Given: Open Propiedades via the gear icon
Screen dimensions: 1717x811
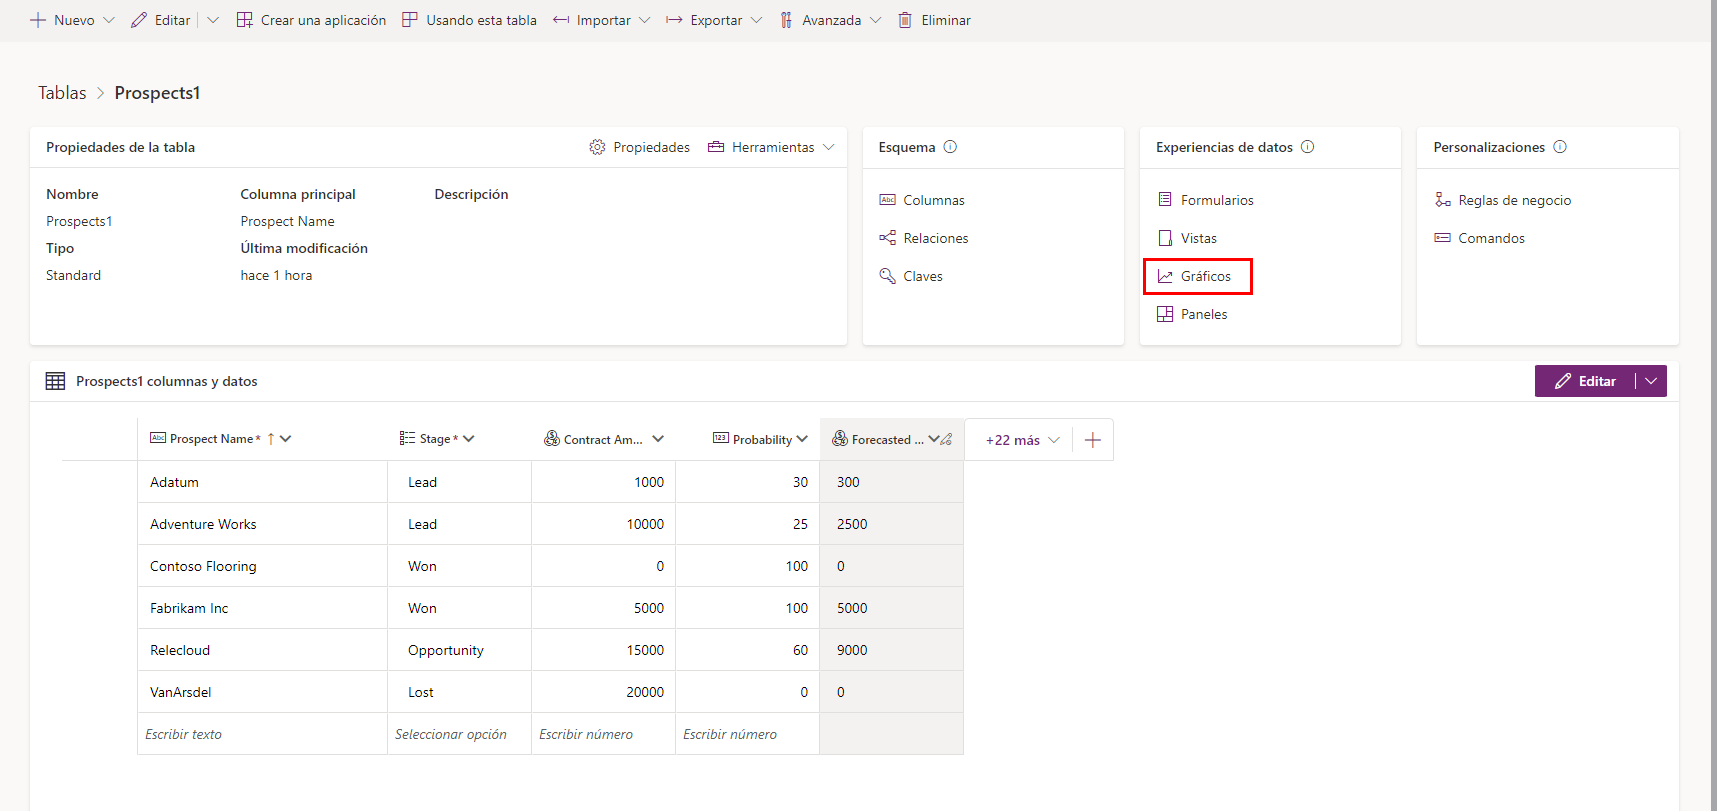Looking at the screenshot, I should [597, 147].
